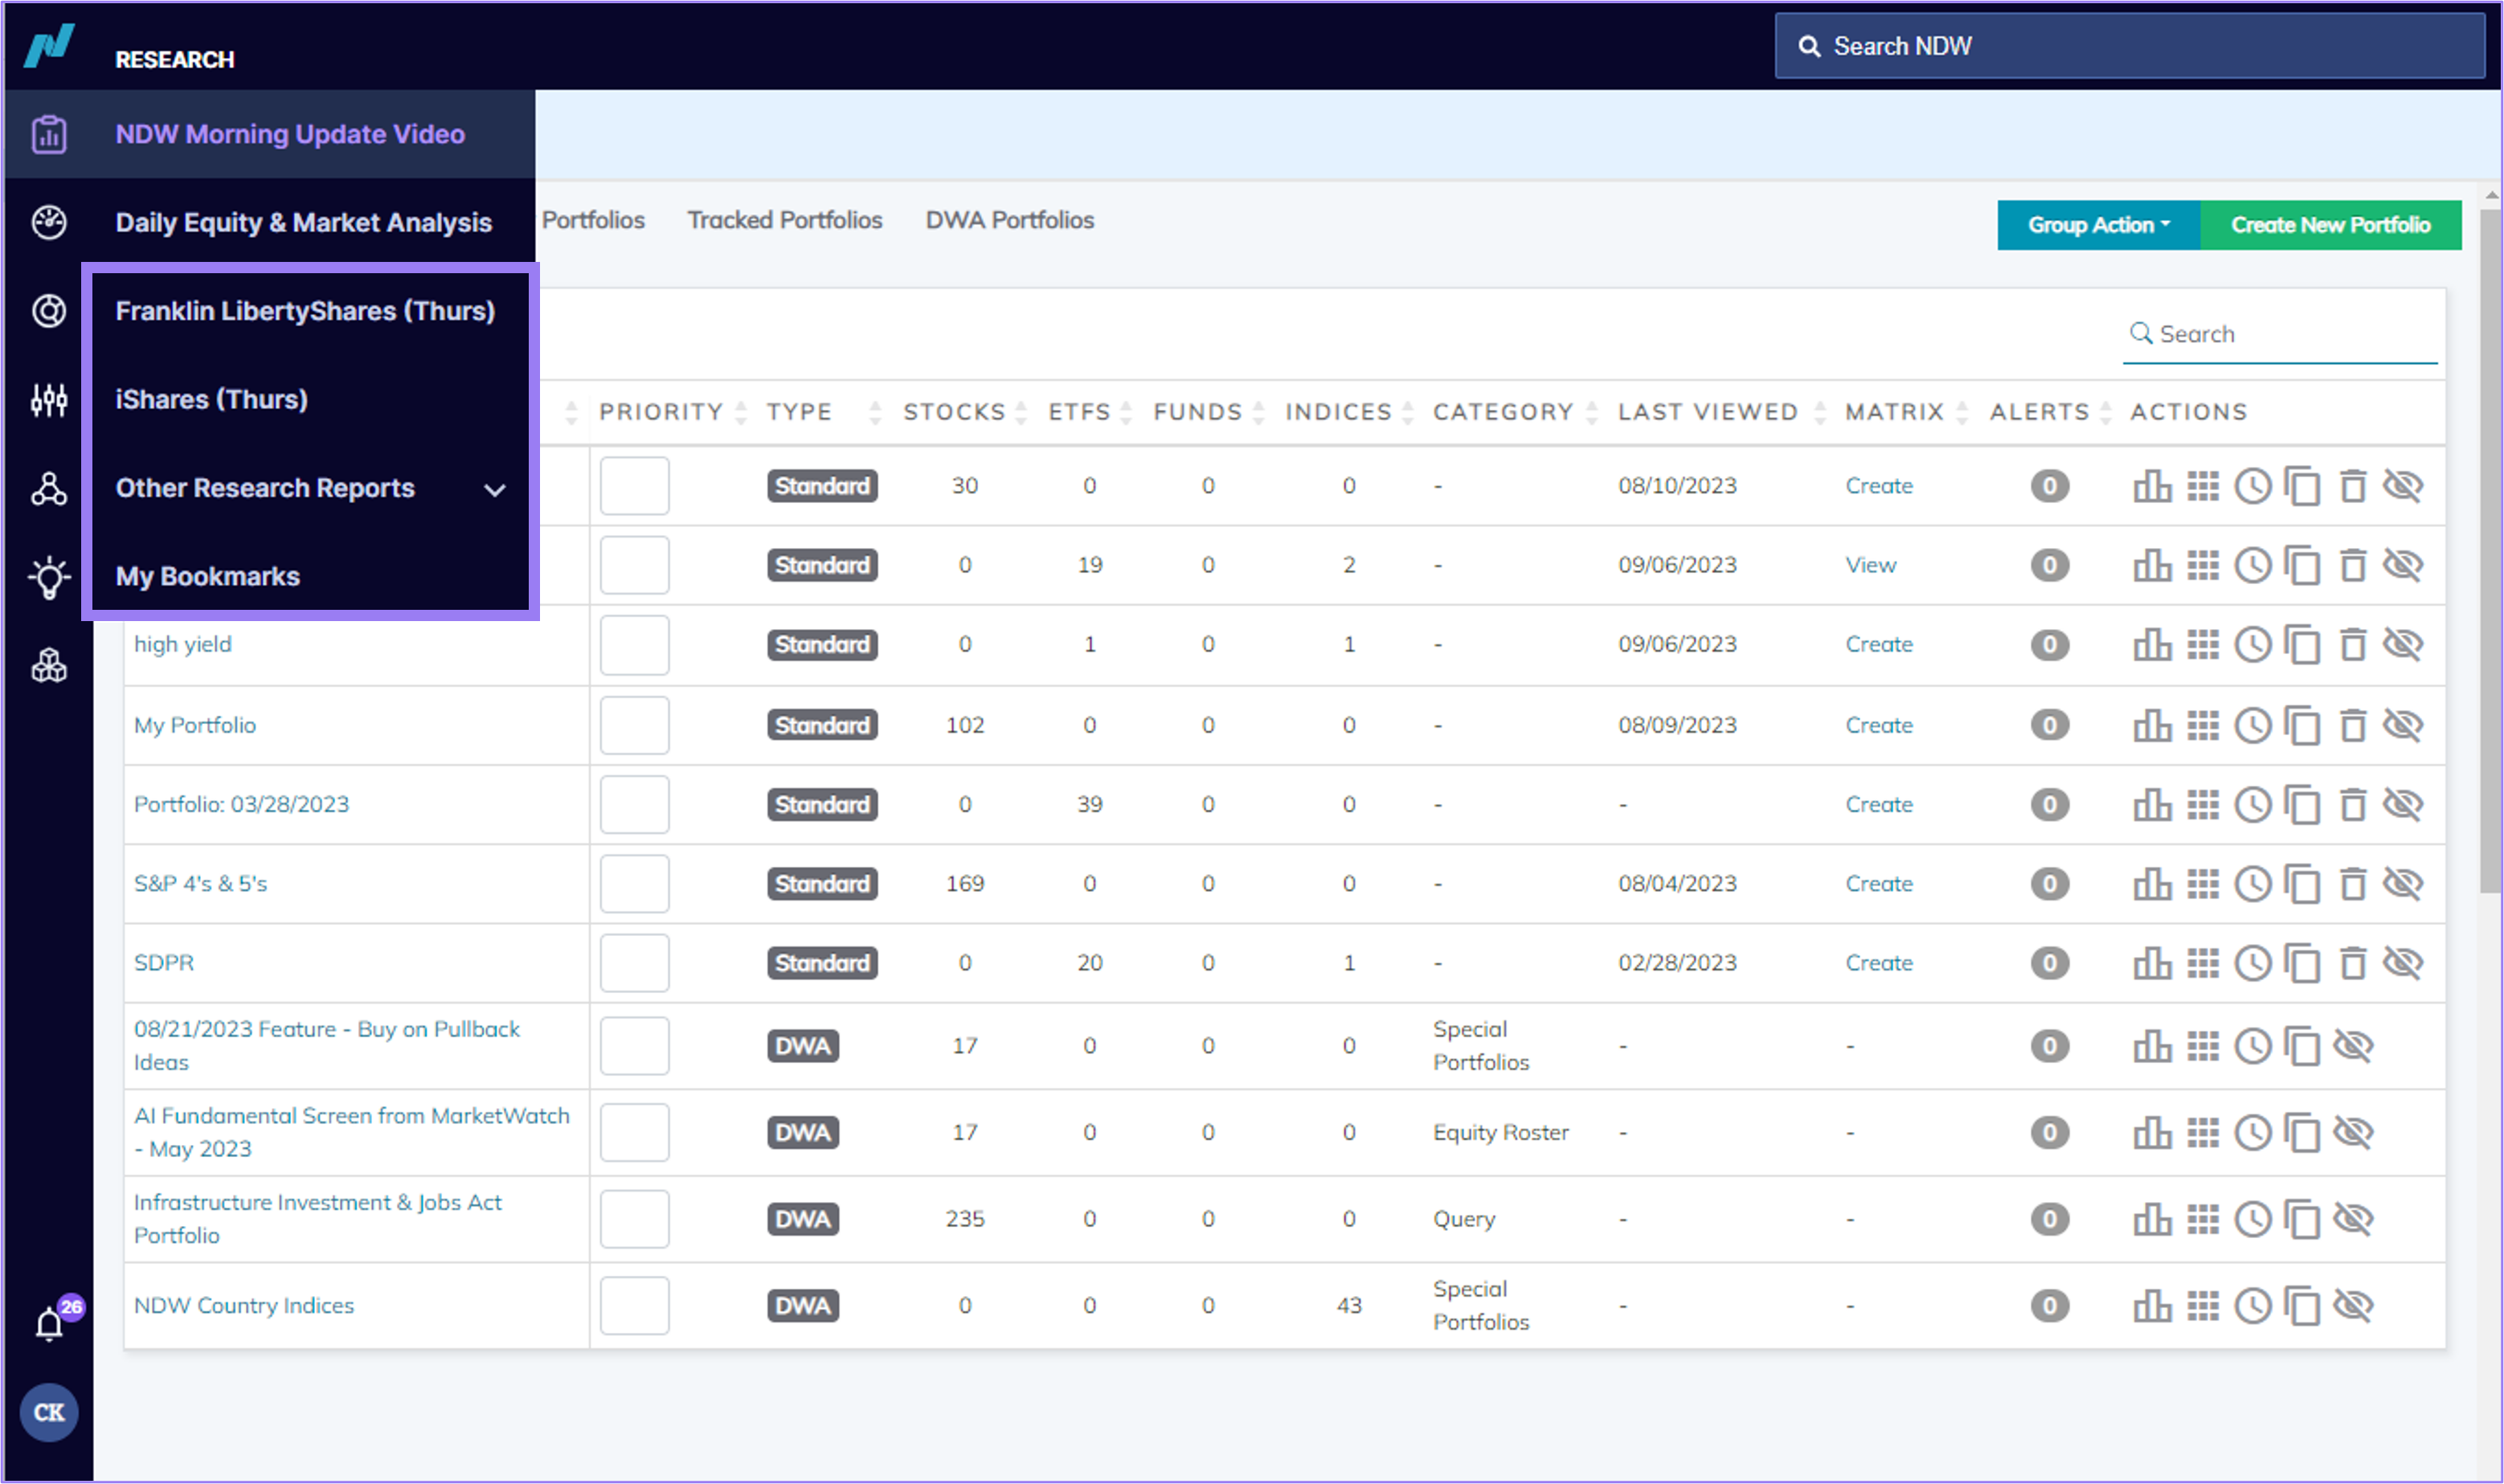
Task: Toggle visibility of S&P 4's & 5's
Action: (x=2402, y=884)
